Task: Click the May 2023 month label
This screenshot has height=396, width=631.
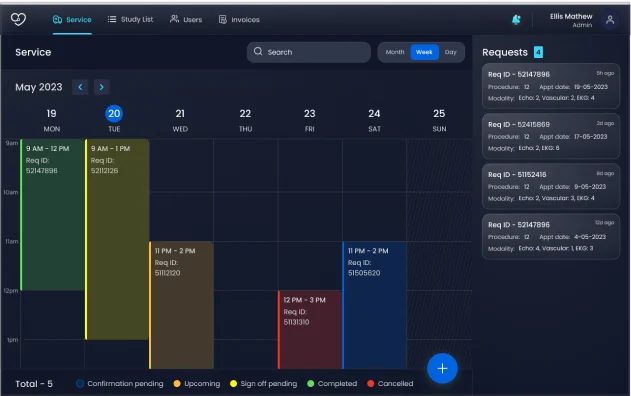Action: pos(39,87)
